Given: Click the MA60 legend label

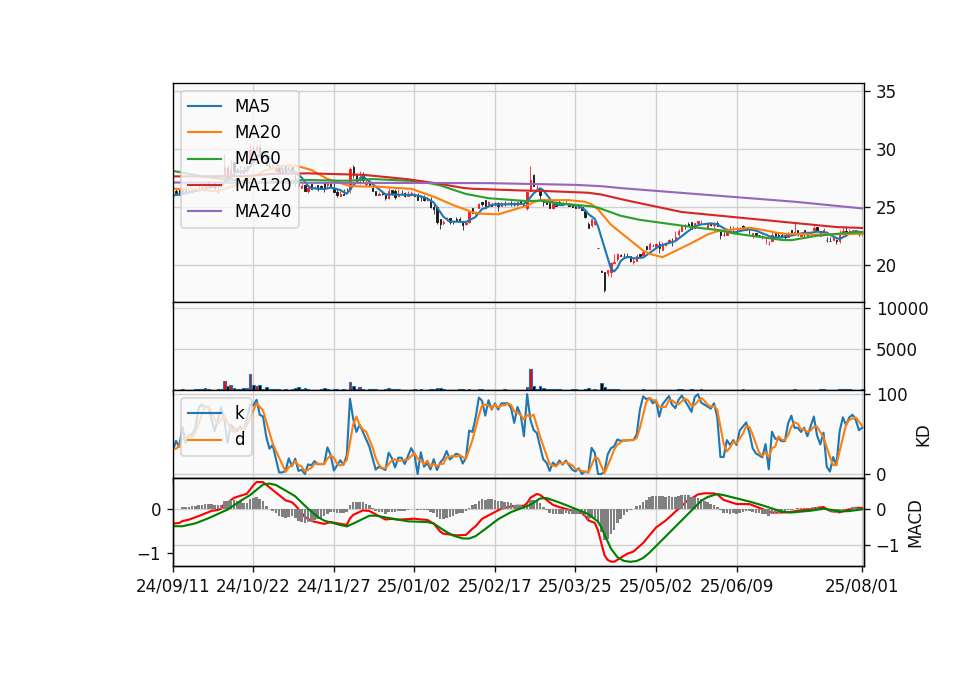Looking at the screenshot, I should [257, 158].
